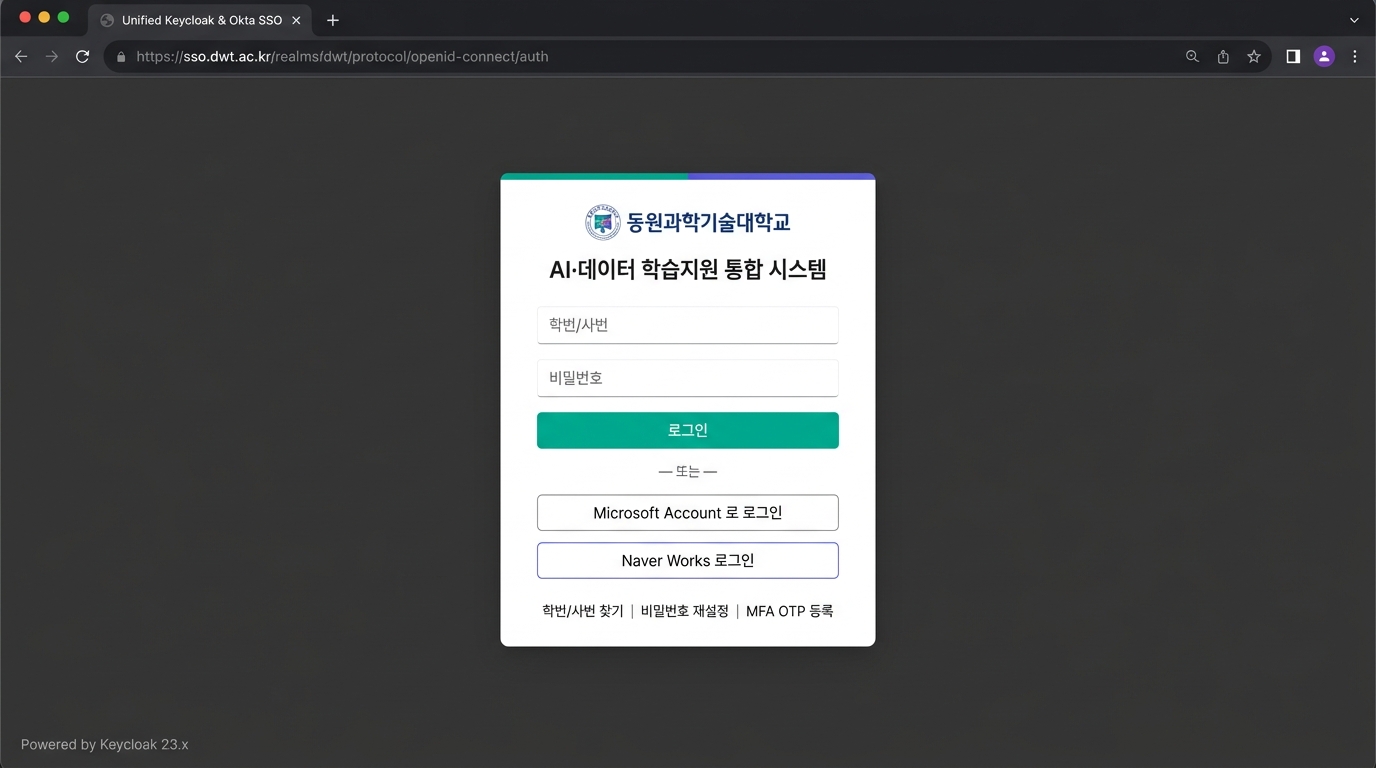The image size is (1376, 768).
Task: Click the 동원과학기술대학교 name text
Action: [709, 222]
